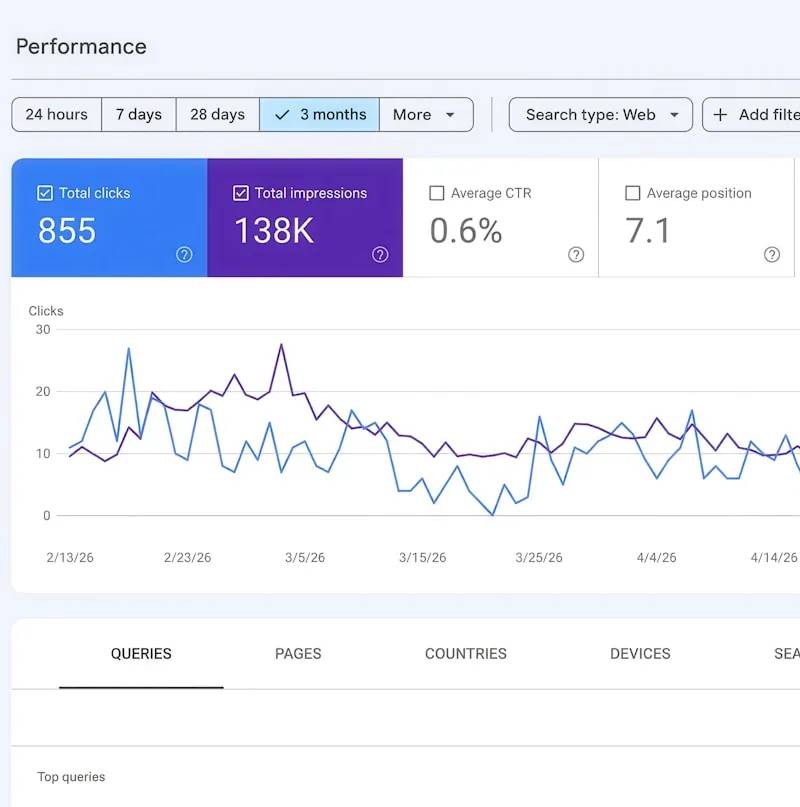Switch to the DEVICES tab
The image size is (800, 807).
(x=640, y=654)
